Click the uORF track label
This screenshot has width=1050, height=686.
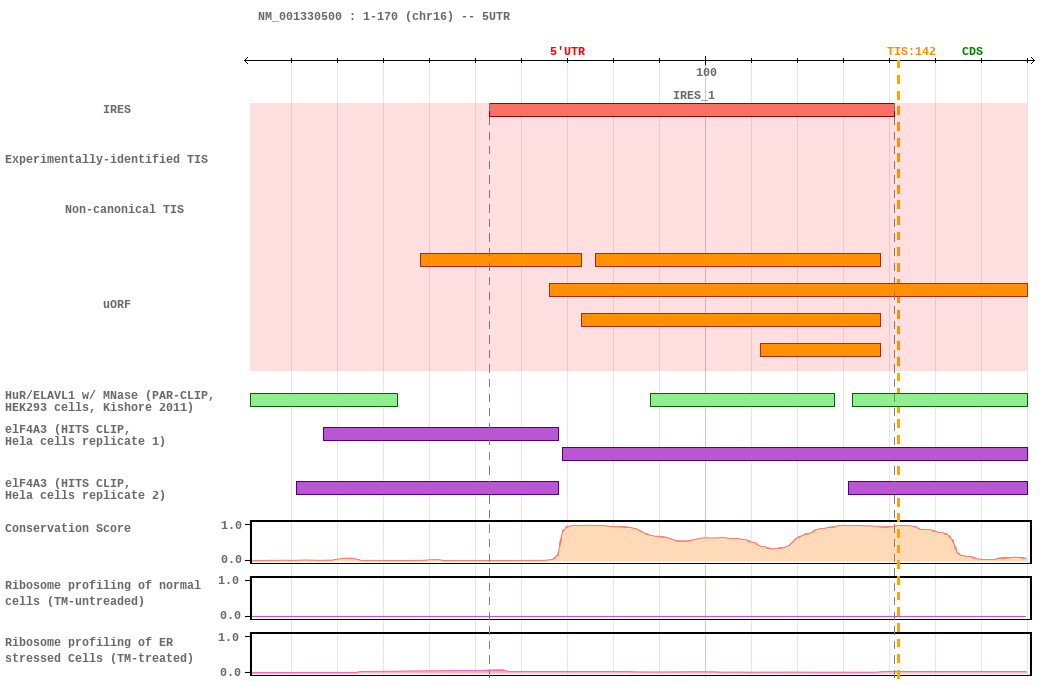[117, 305]
